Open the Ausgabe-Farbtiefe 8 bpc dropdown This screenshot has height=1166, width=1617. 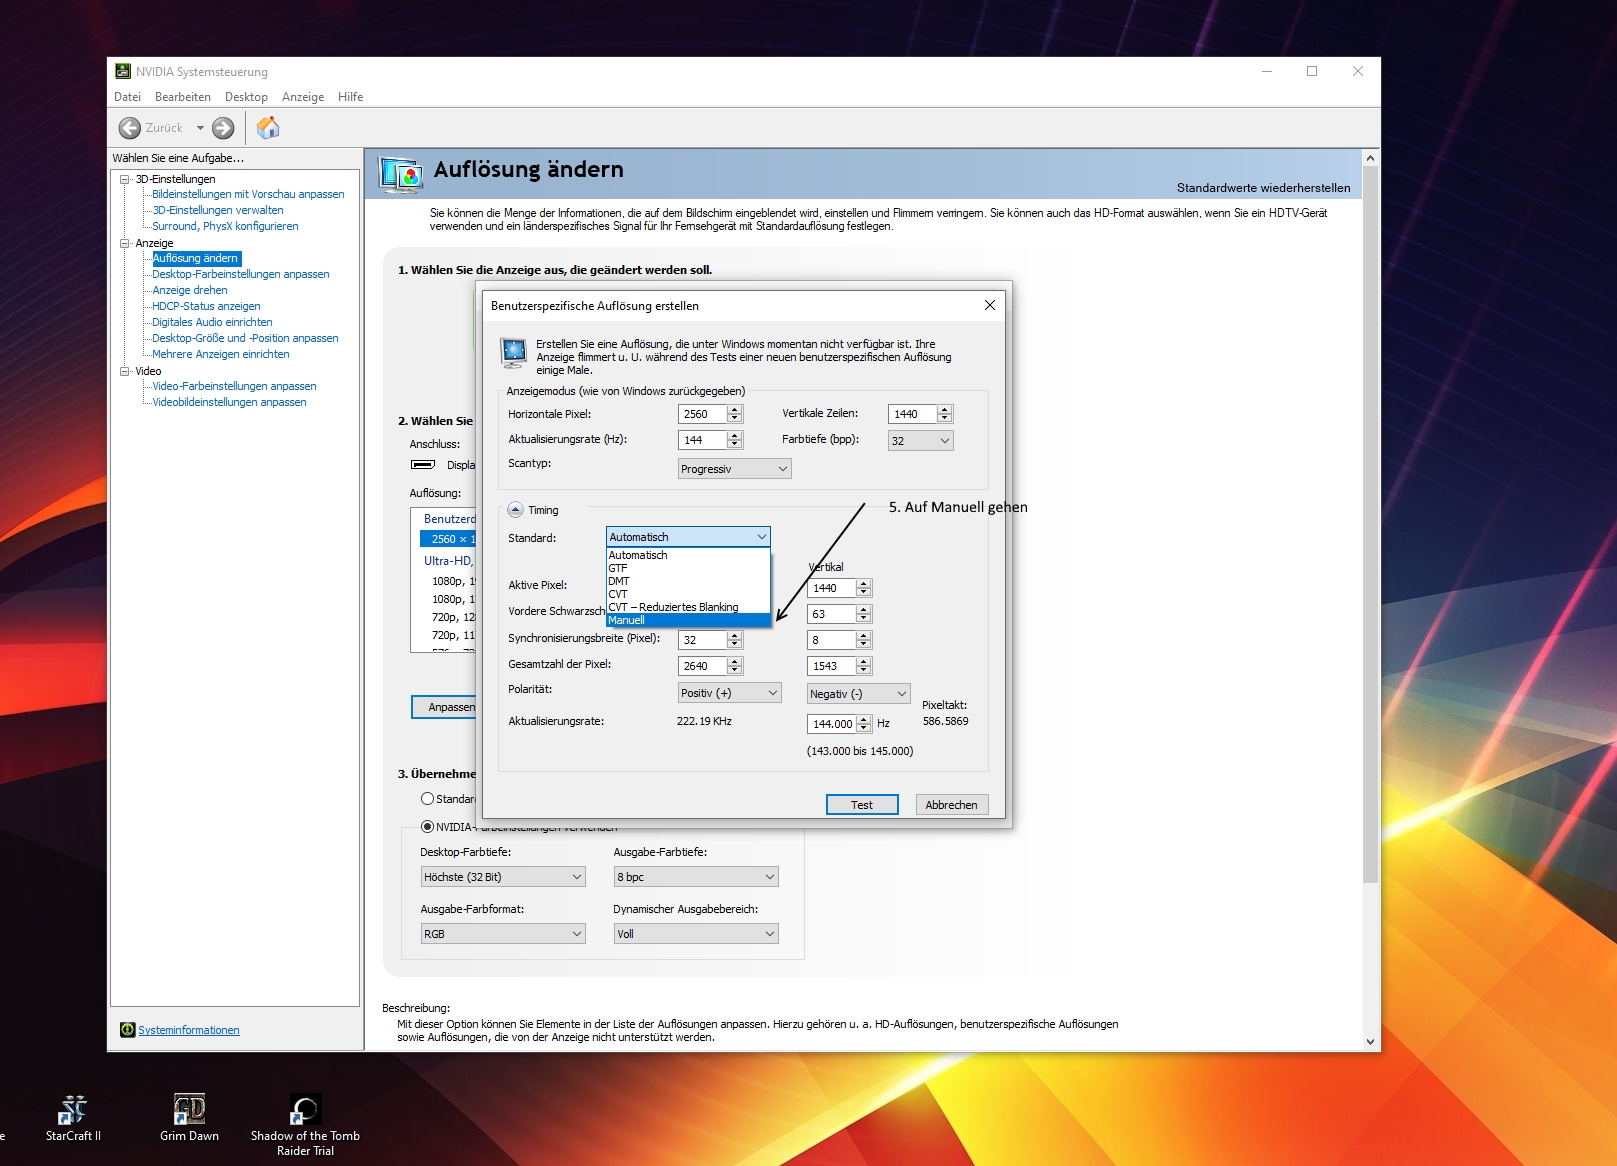point(696,877)
